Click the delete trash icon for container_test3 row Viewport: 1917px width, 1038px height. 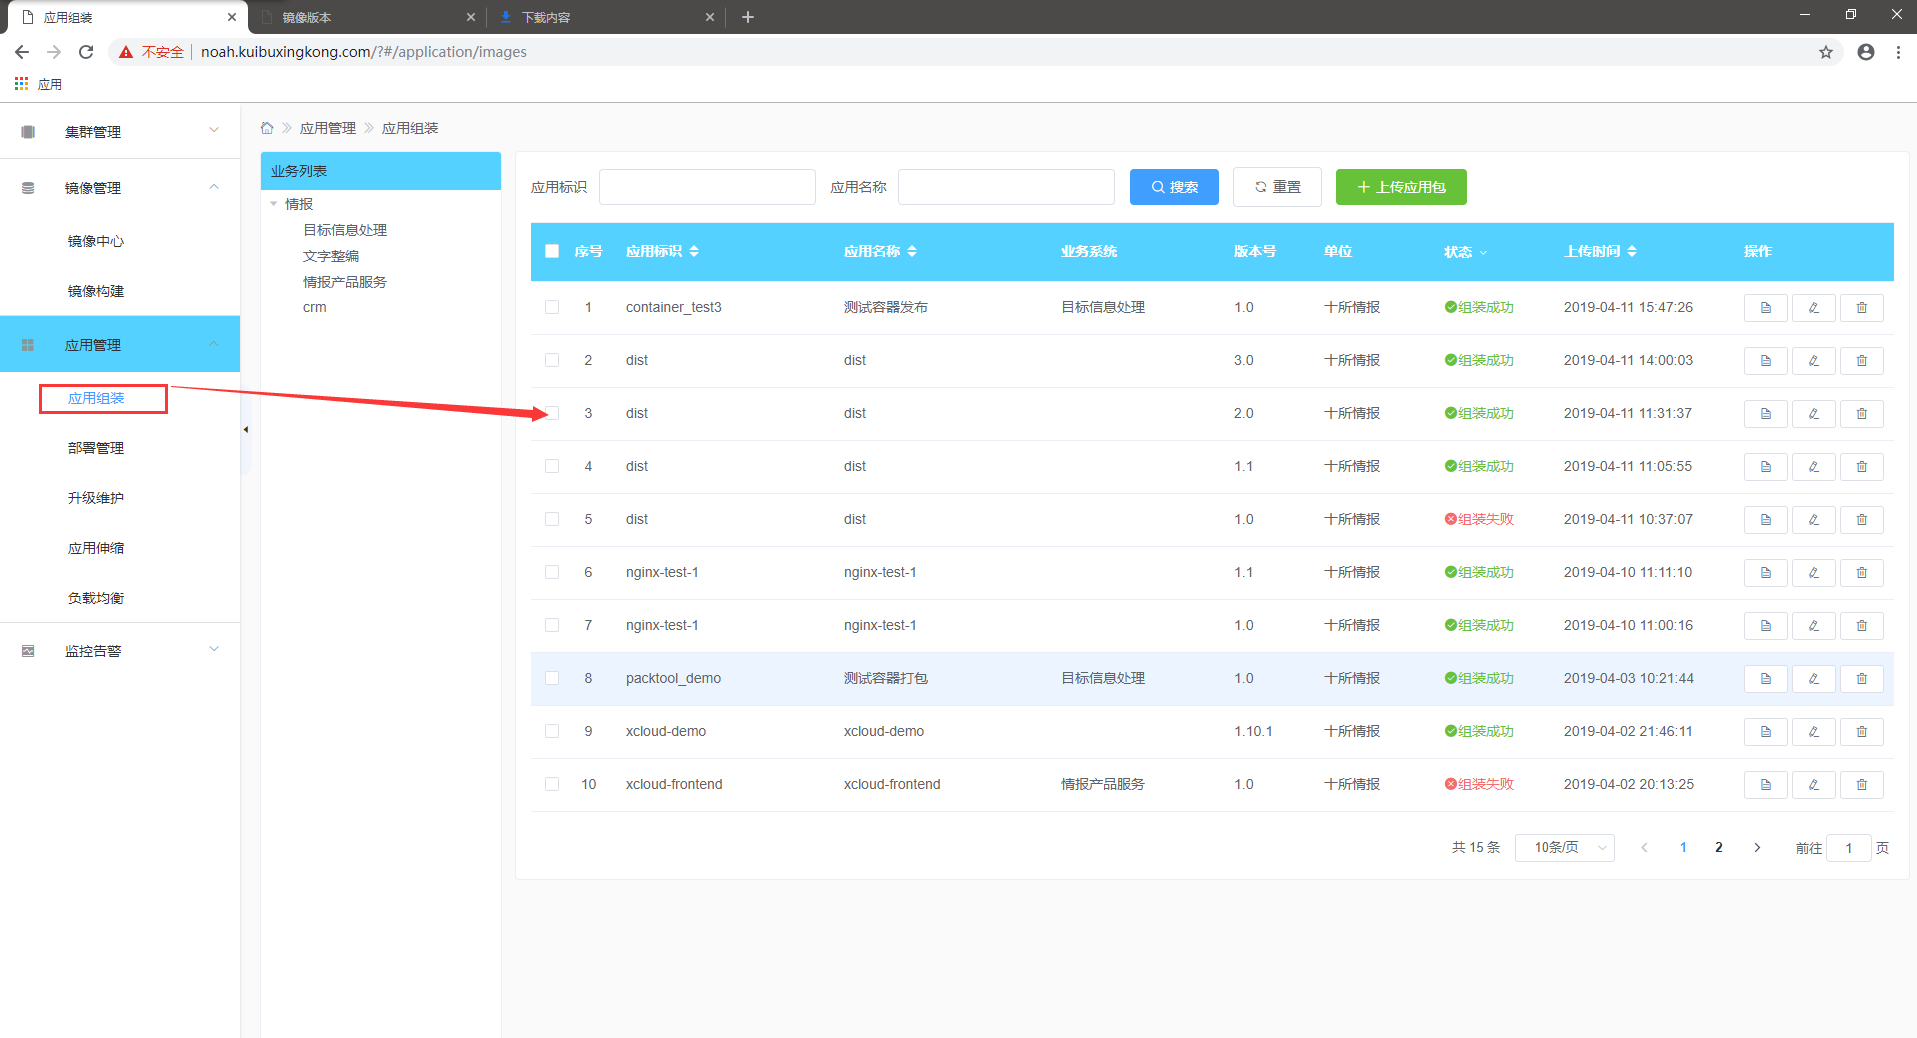1861,308
